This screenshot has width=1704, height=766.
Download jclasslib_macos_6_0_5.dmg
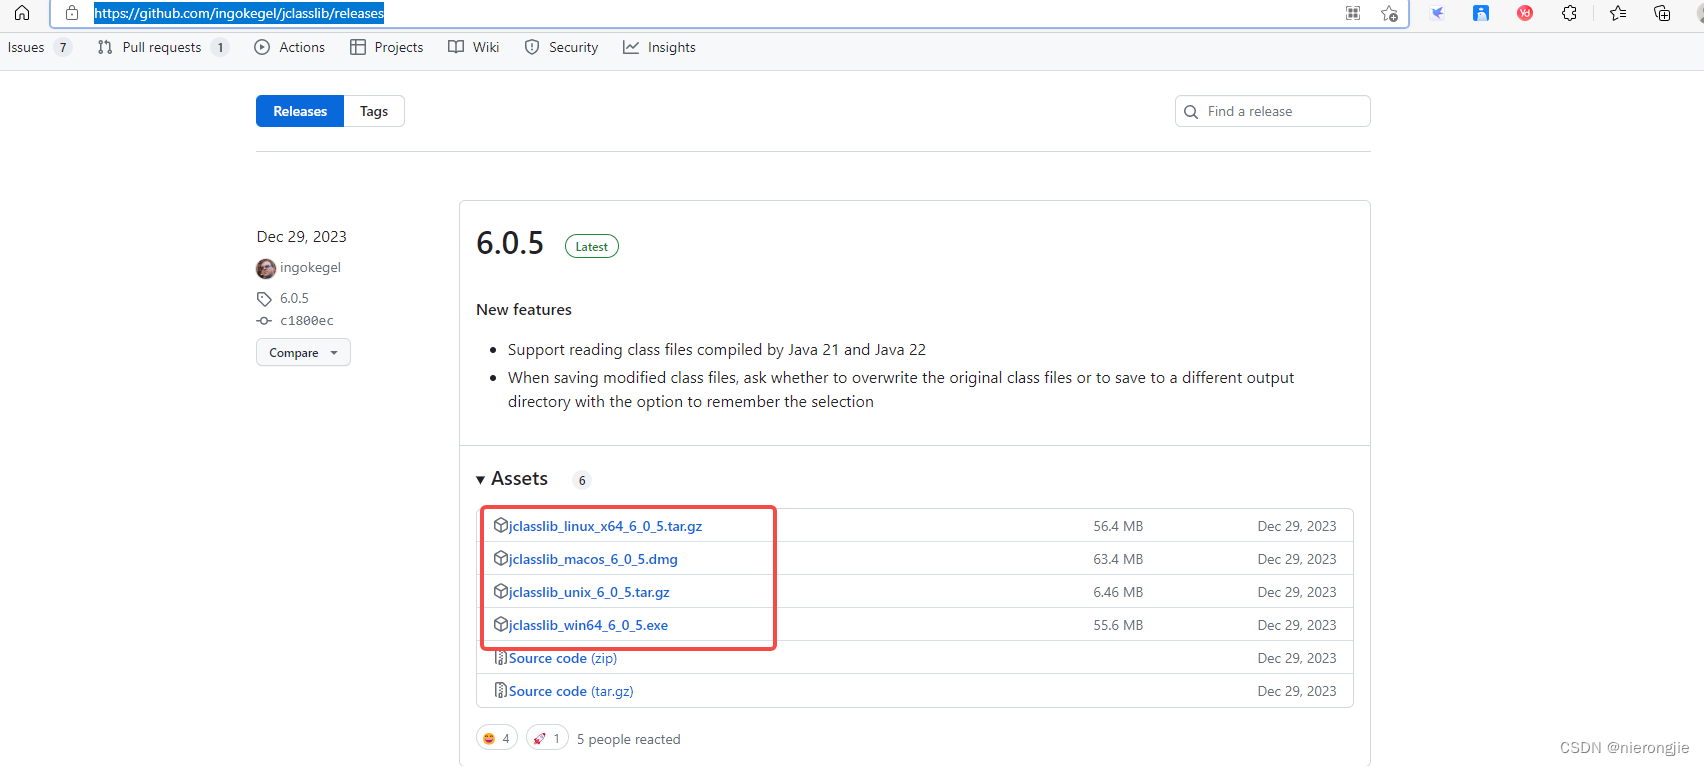click(593, 559)
